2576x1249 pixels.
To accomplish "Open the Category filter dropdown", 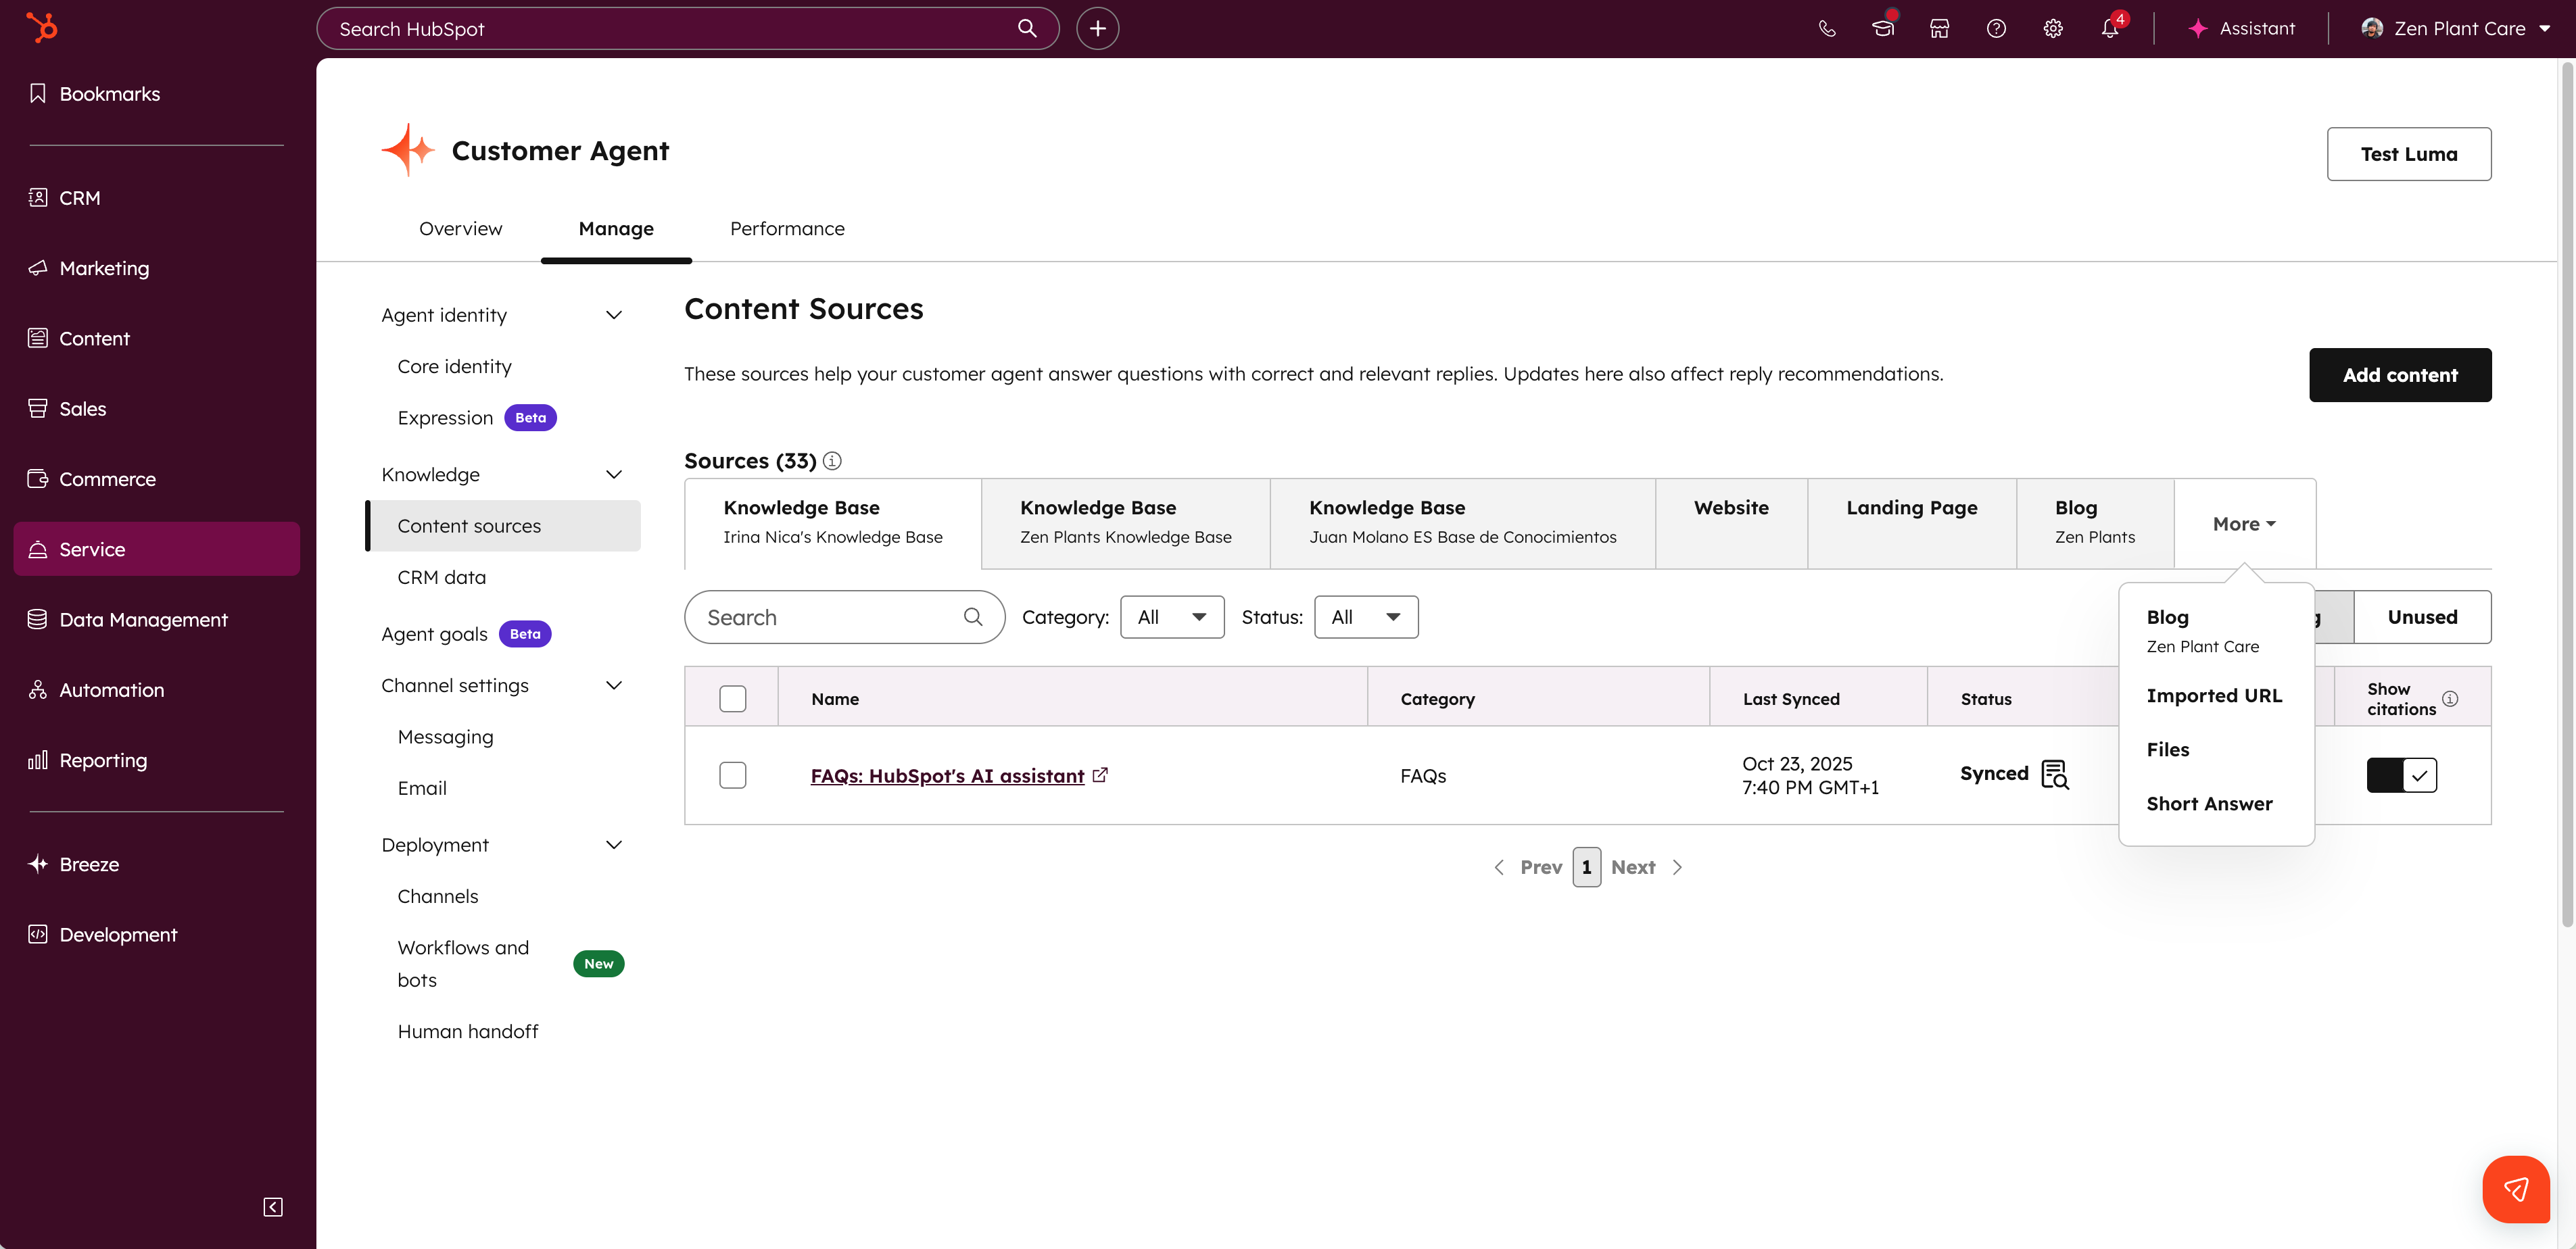I will pyautogui.click(x=1172, y=617).
